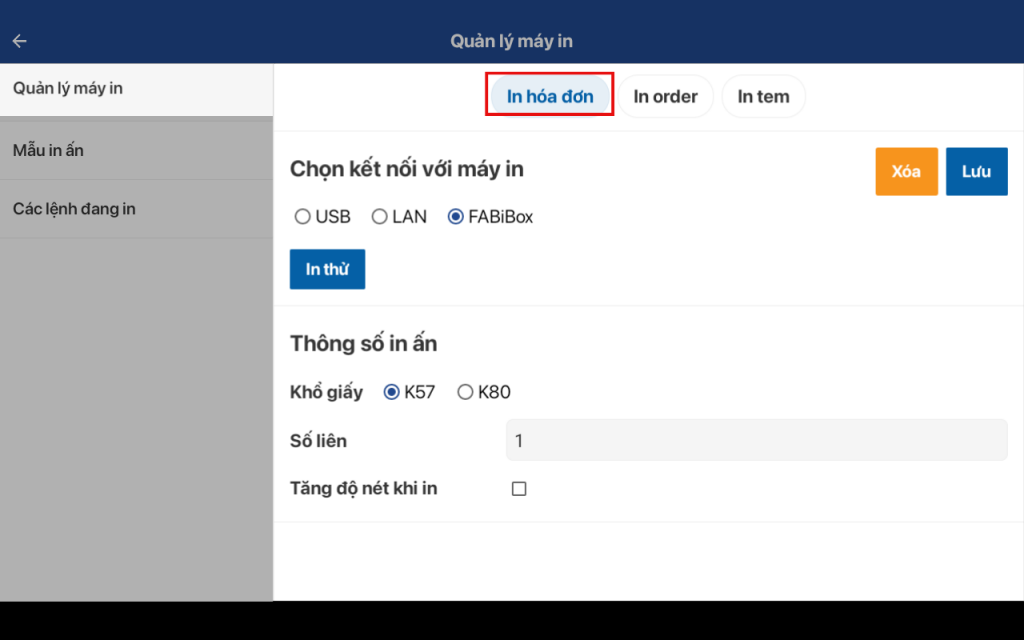The width and height of the screenshot is (1024, 640).
Task: Pick the K80 paper size
Action: click(465, 392)
